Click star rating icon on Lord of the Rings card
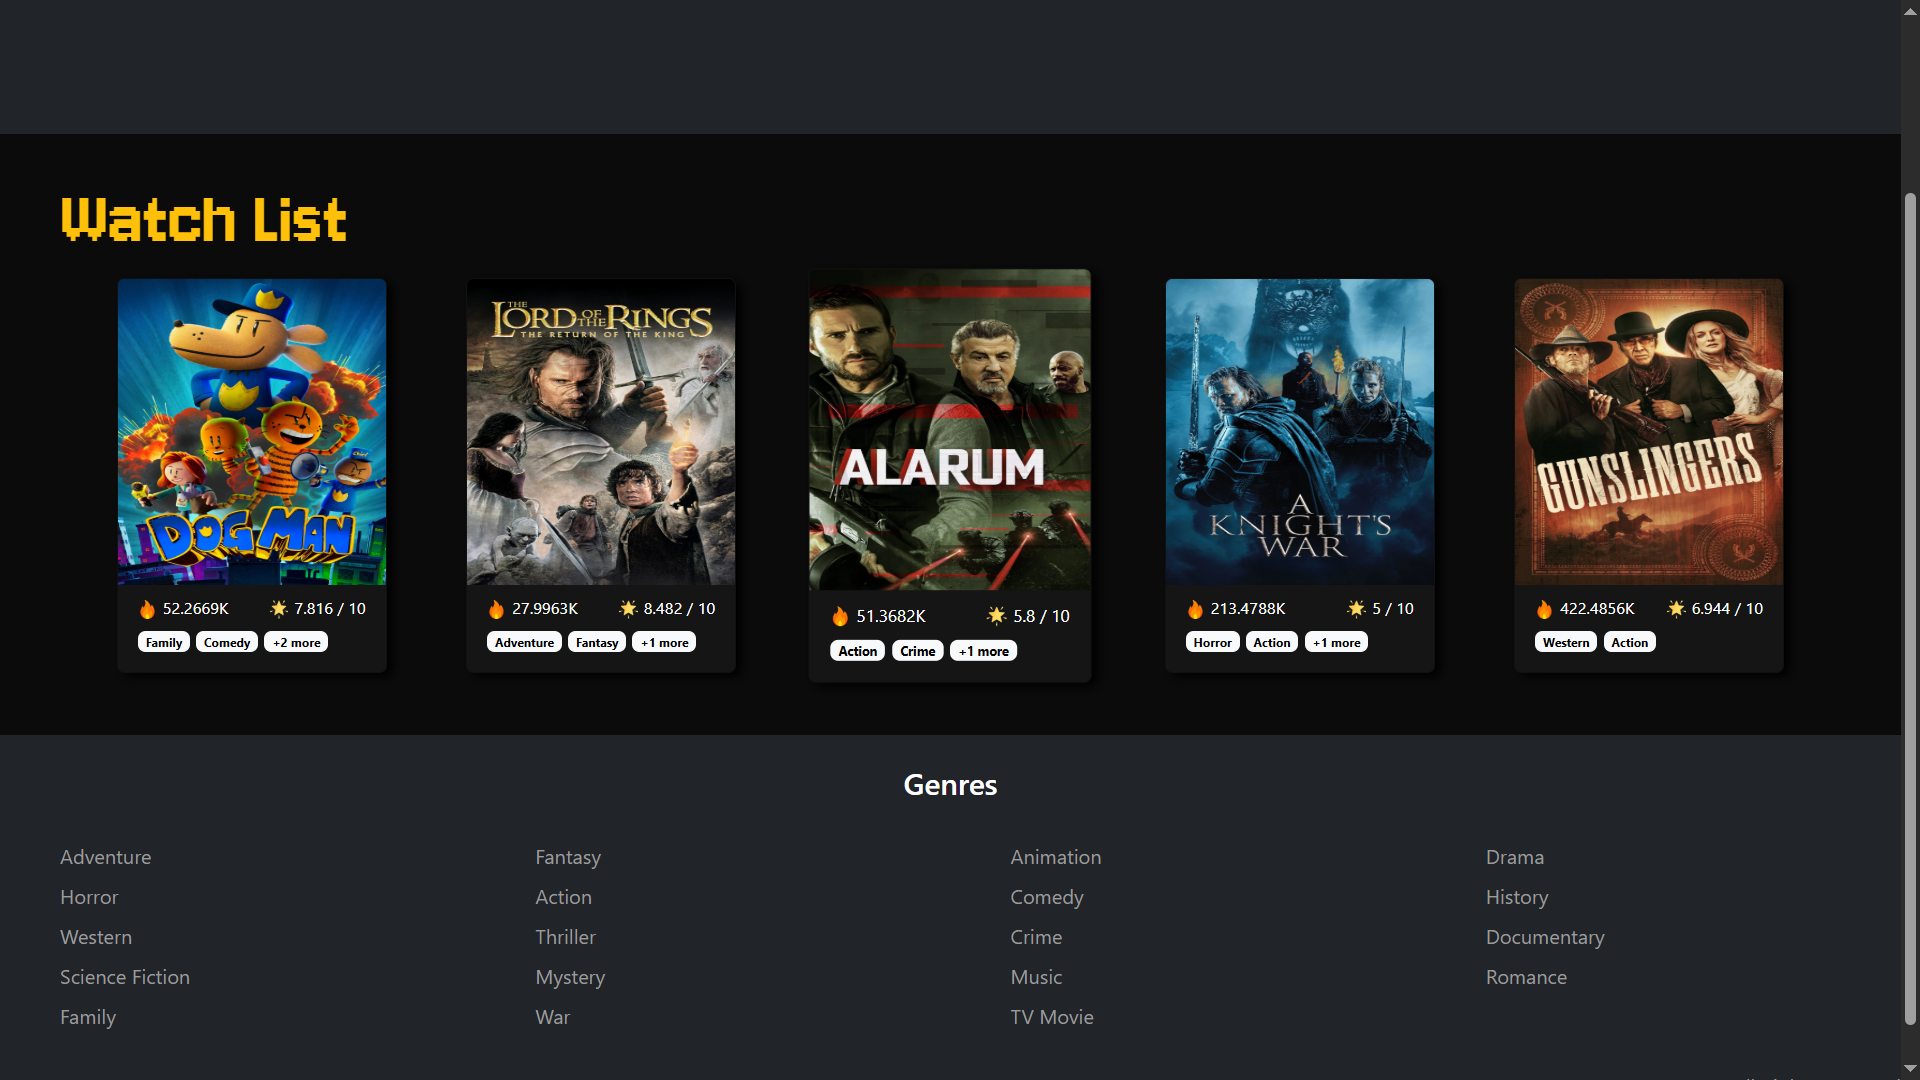The height and width of the screenshot is (1080, 1920). point(628,609)
